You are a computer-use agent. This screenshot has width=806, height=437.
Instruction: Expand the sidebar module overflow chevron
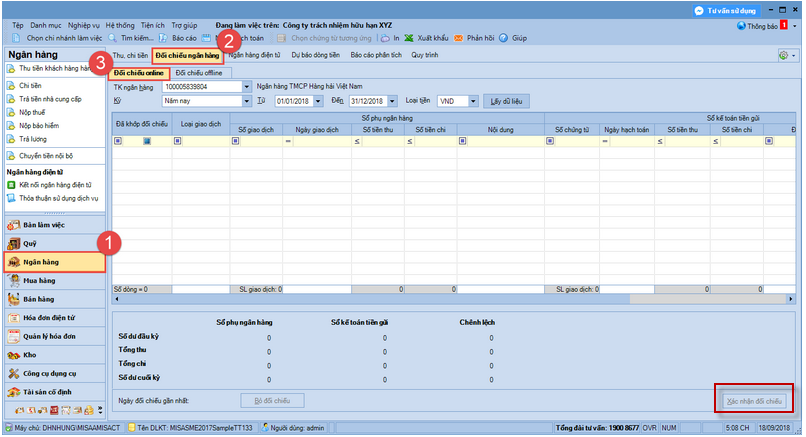[x=100, y=410]
